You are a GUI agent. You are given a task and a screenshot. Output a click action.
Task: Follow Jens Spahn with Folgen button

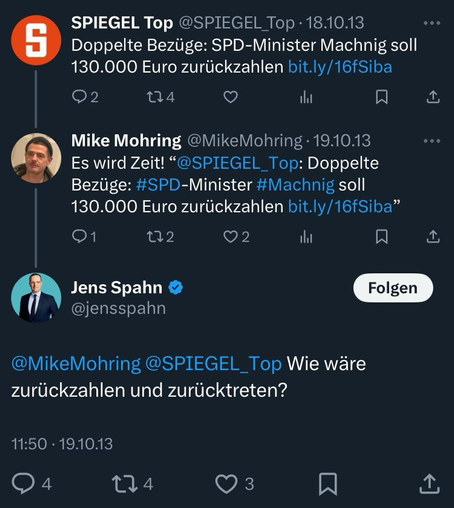(x=393, y=288)
